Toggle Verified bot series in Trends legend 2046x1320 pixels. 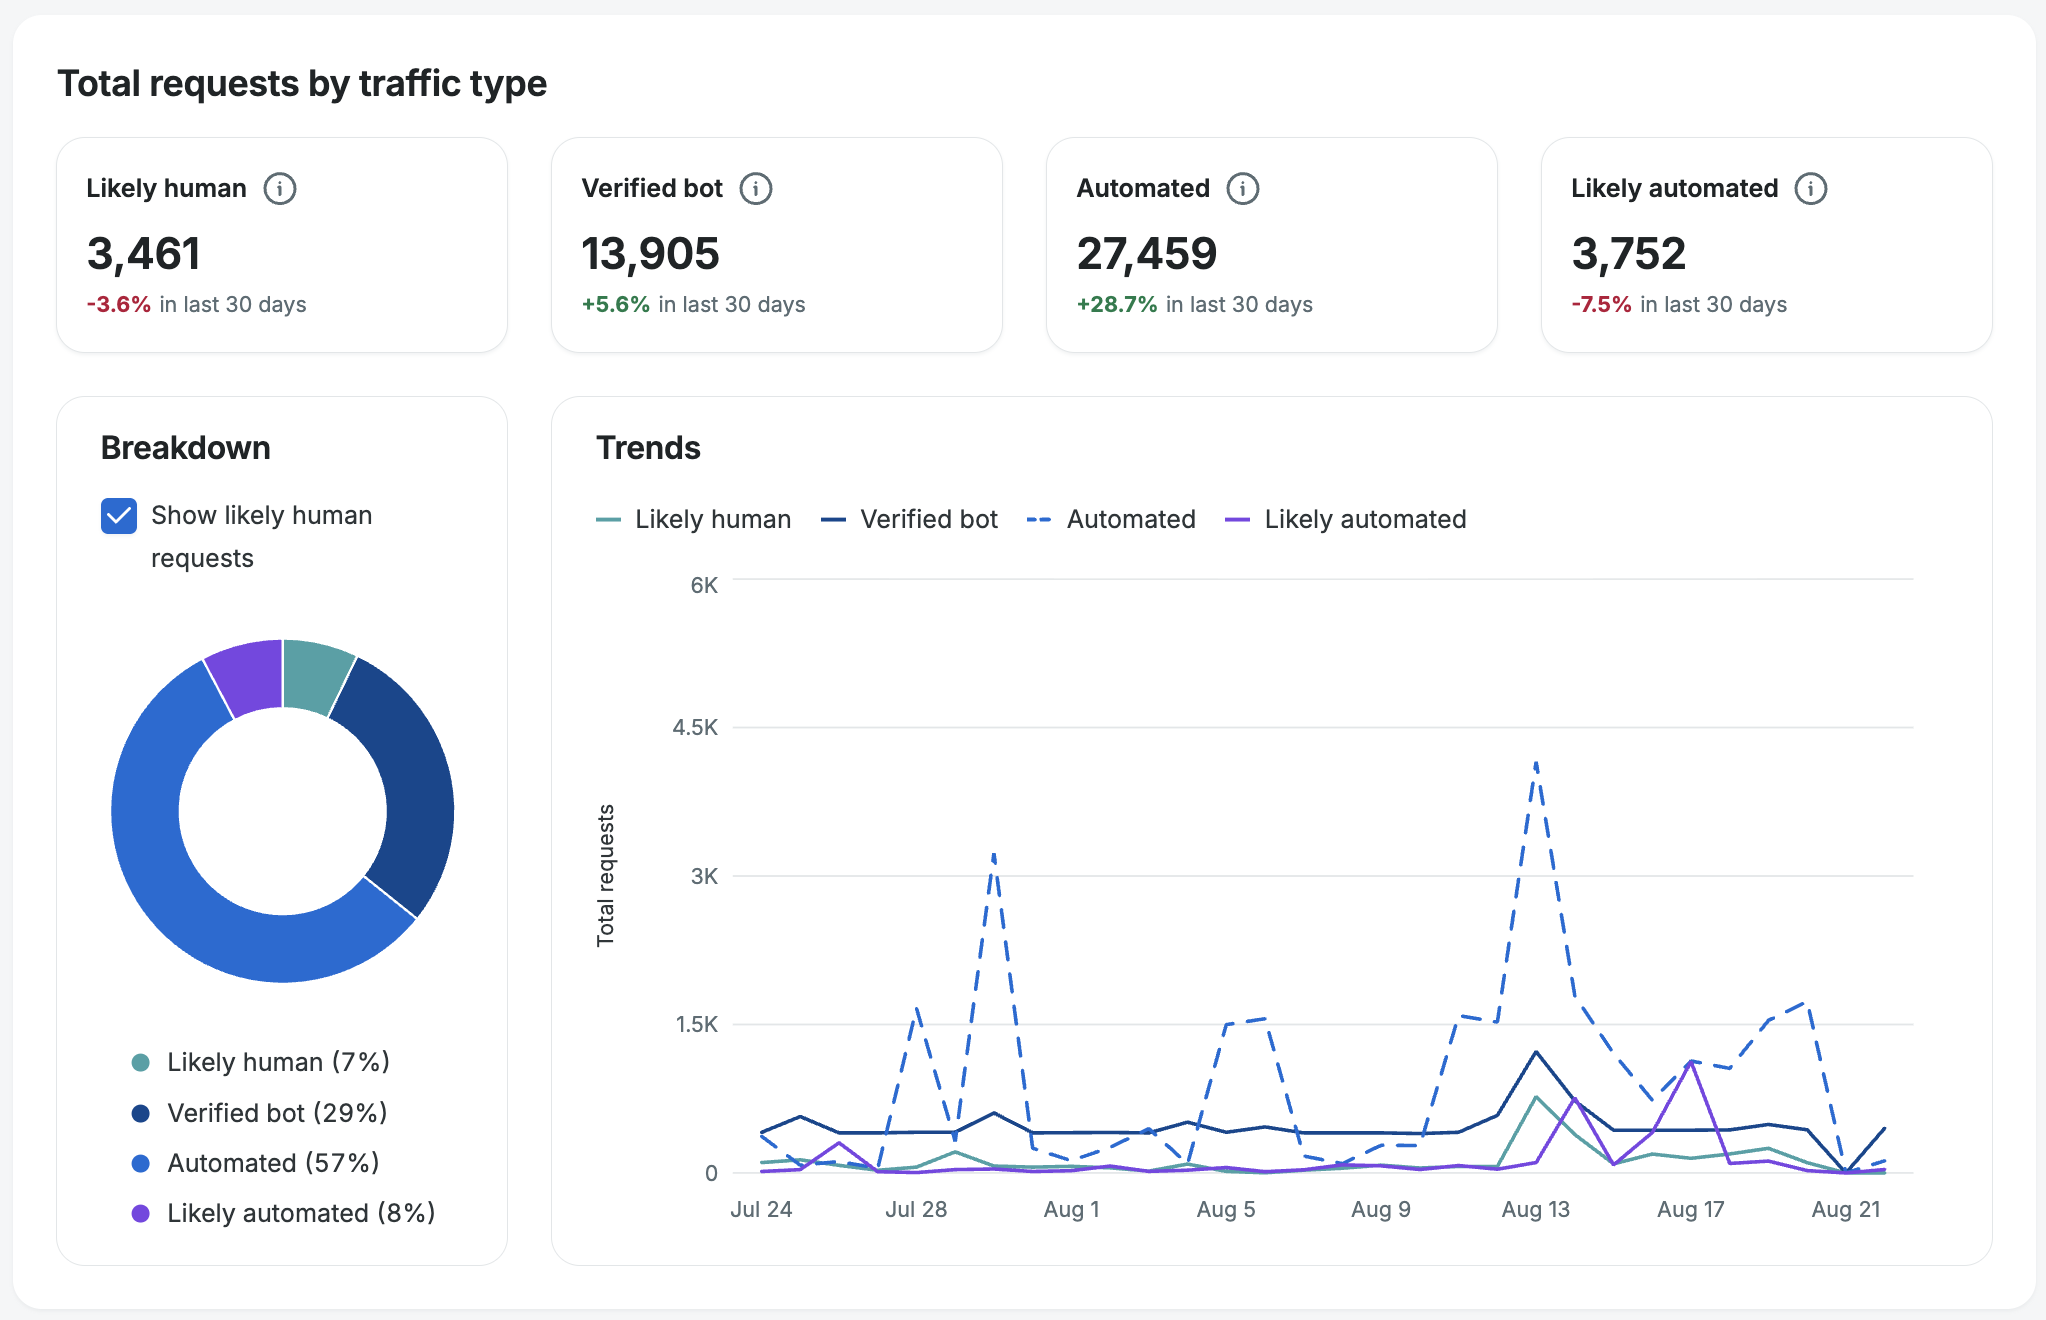click(x=909, y=519)
